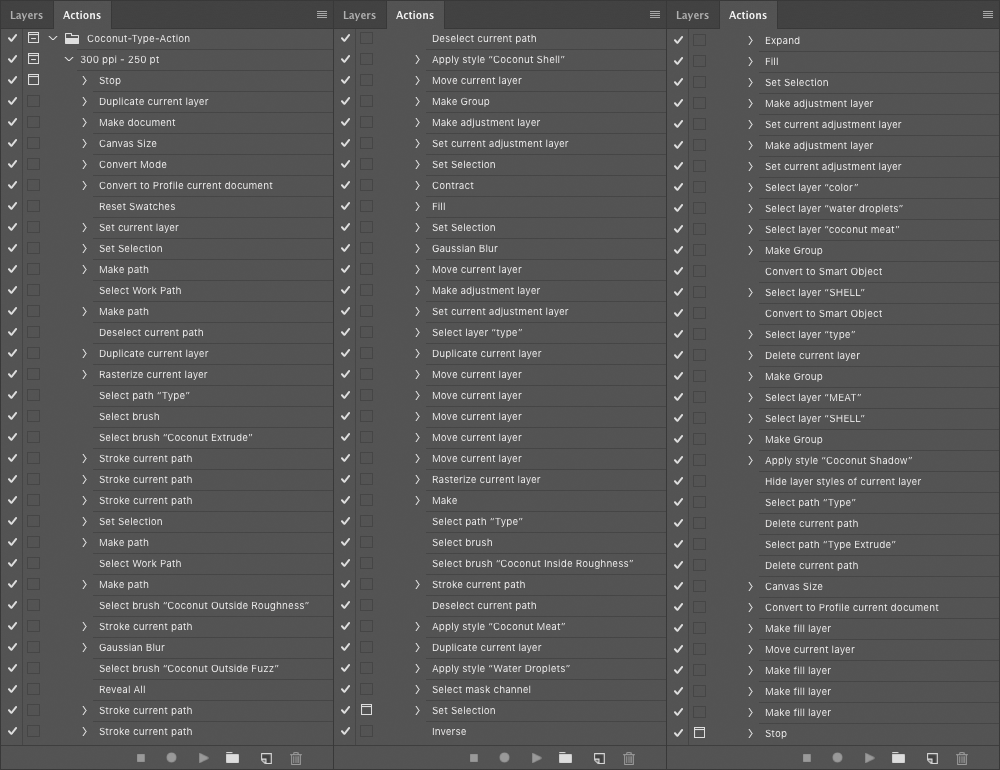This screenshot has width=1000, height=770.
Task: Select Actions tab in left panel
Action: point(82,15)
